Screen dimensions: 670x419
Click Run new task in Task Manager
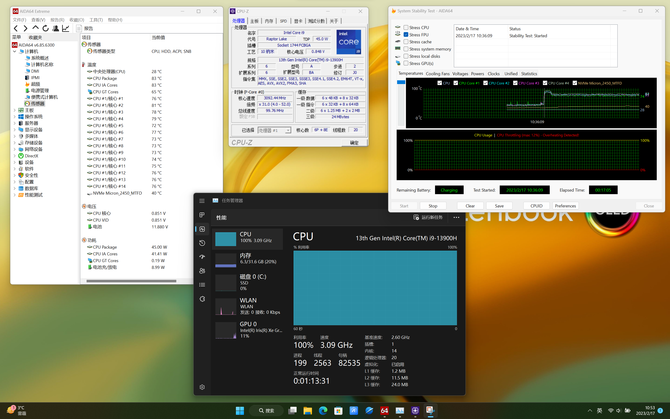click(x=428, y=217)
